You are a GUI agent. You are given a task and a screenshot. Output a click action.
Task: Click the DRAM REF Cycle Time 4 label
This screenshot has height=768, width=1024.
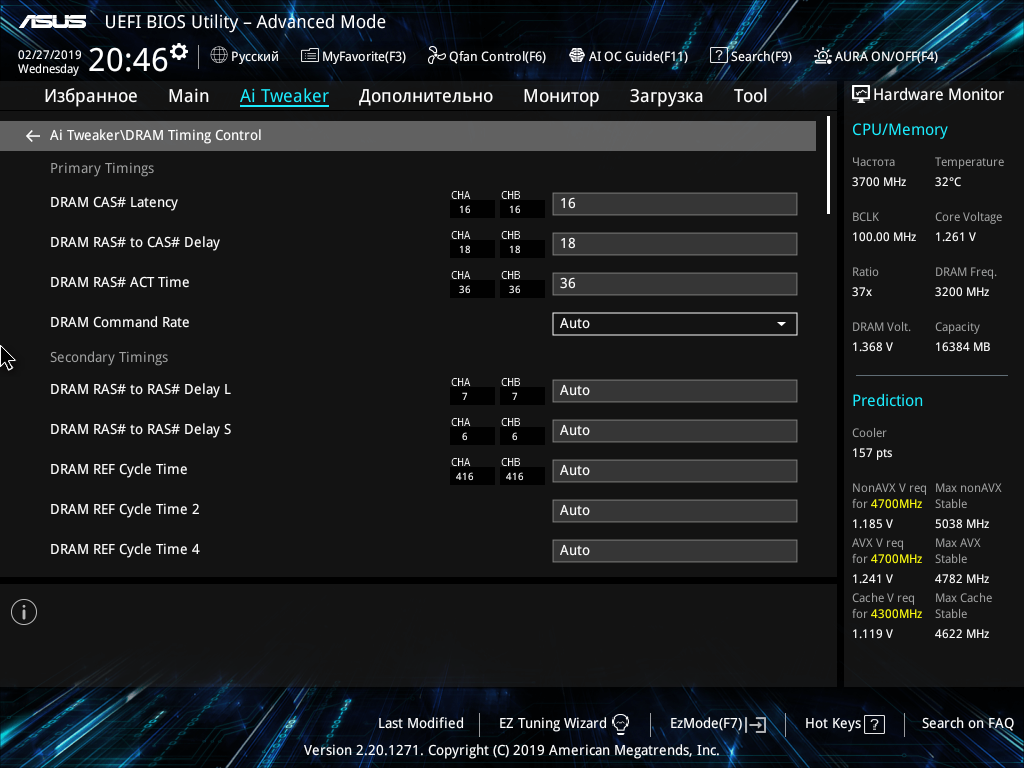(x=125, y=549)
